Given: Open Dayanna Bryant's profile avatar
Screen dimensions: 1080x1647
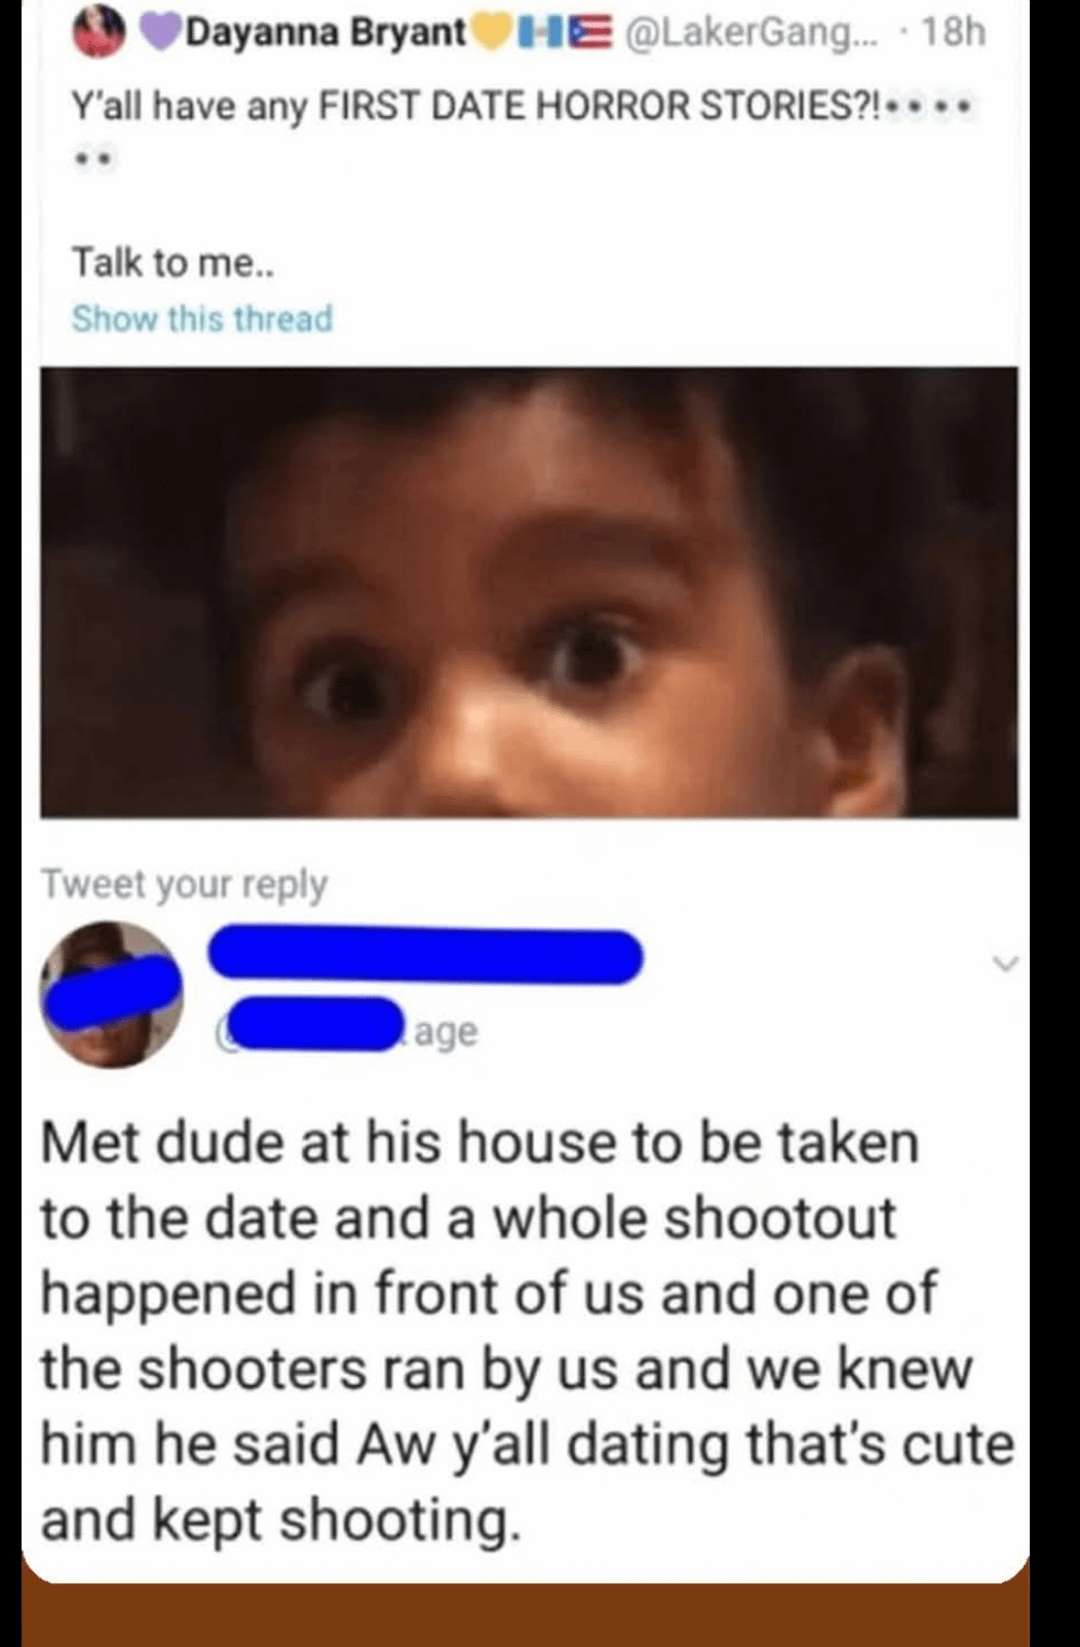Looking at the screenshot, I should 100,33.
